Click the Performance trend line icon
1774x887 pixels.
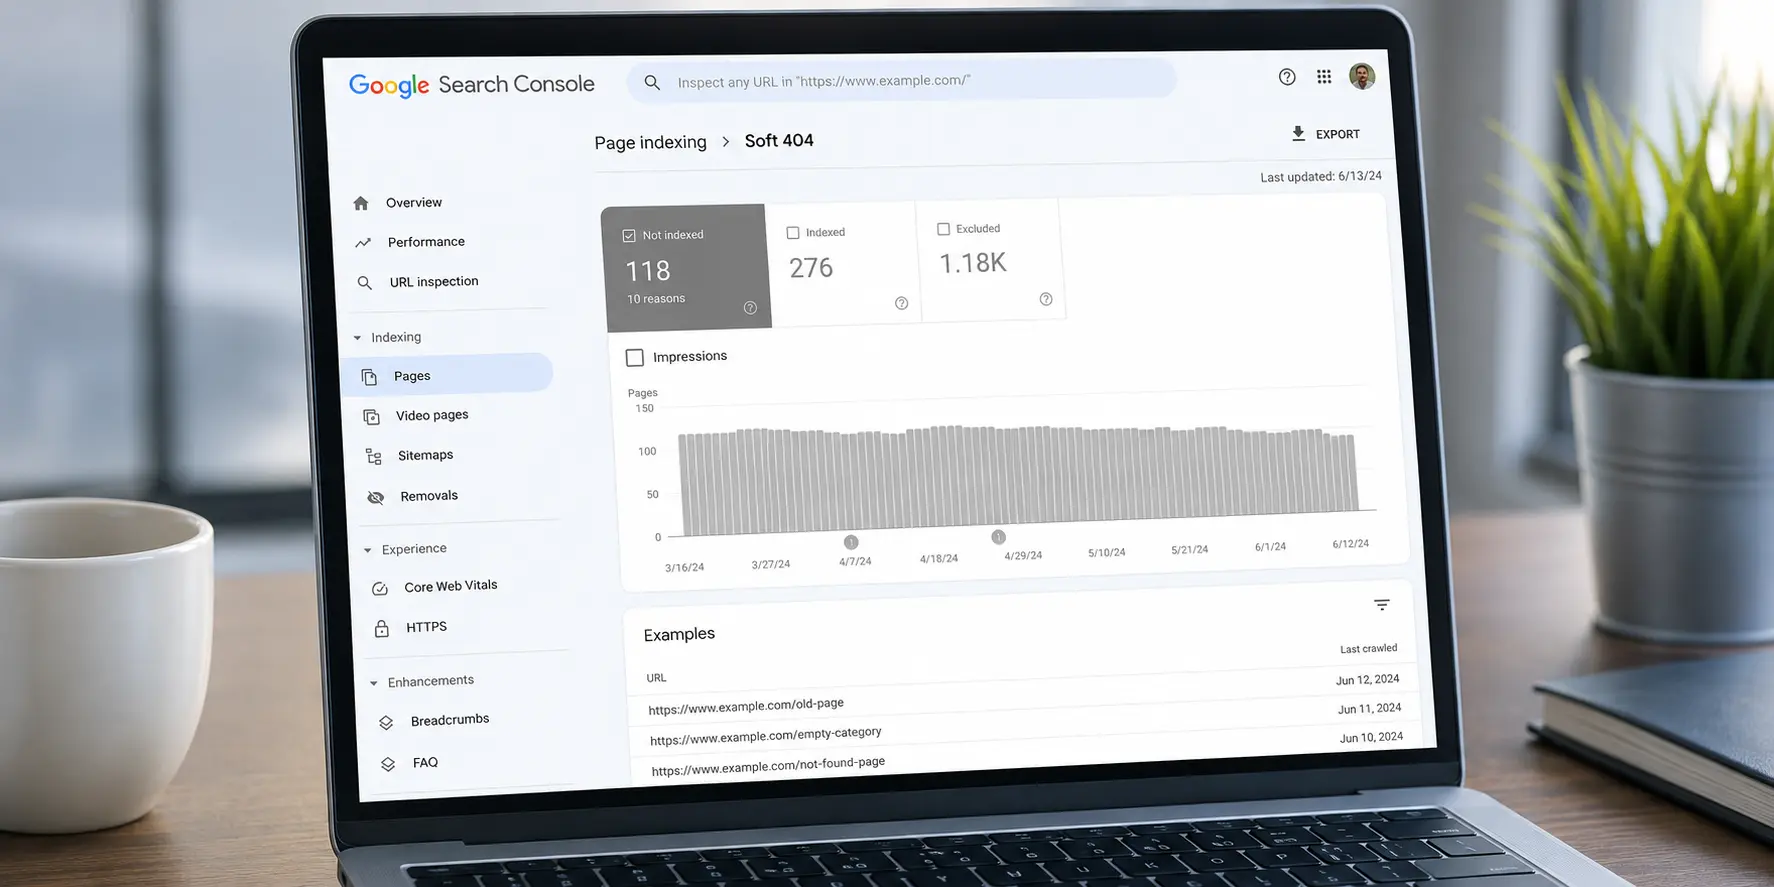[363, 243]
